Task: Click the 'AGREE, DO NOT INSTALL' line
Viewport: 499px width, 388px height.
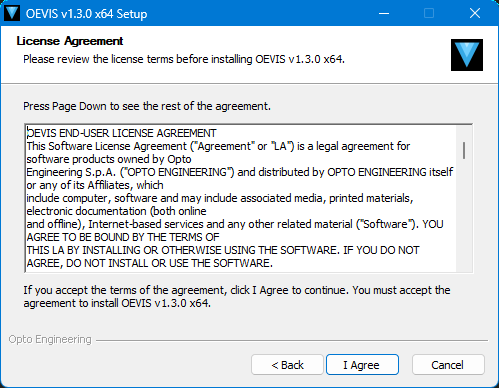Action: 150,263
